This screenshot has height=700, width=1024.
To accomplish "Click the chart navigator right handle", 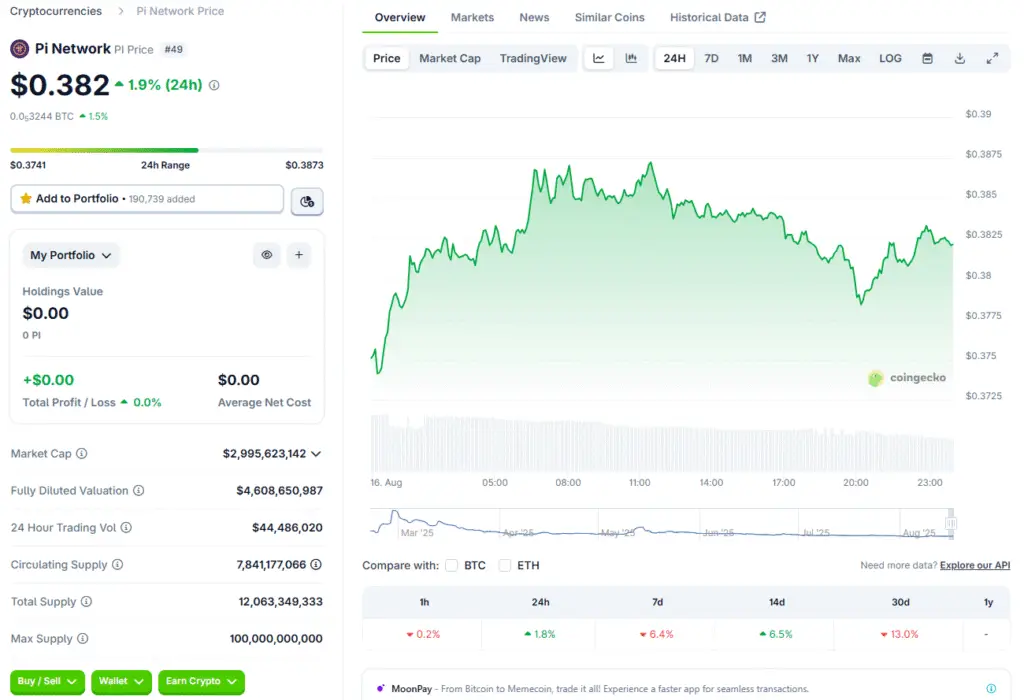I will pyautogui.click(x=951, y=524).
